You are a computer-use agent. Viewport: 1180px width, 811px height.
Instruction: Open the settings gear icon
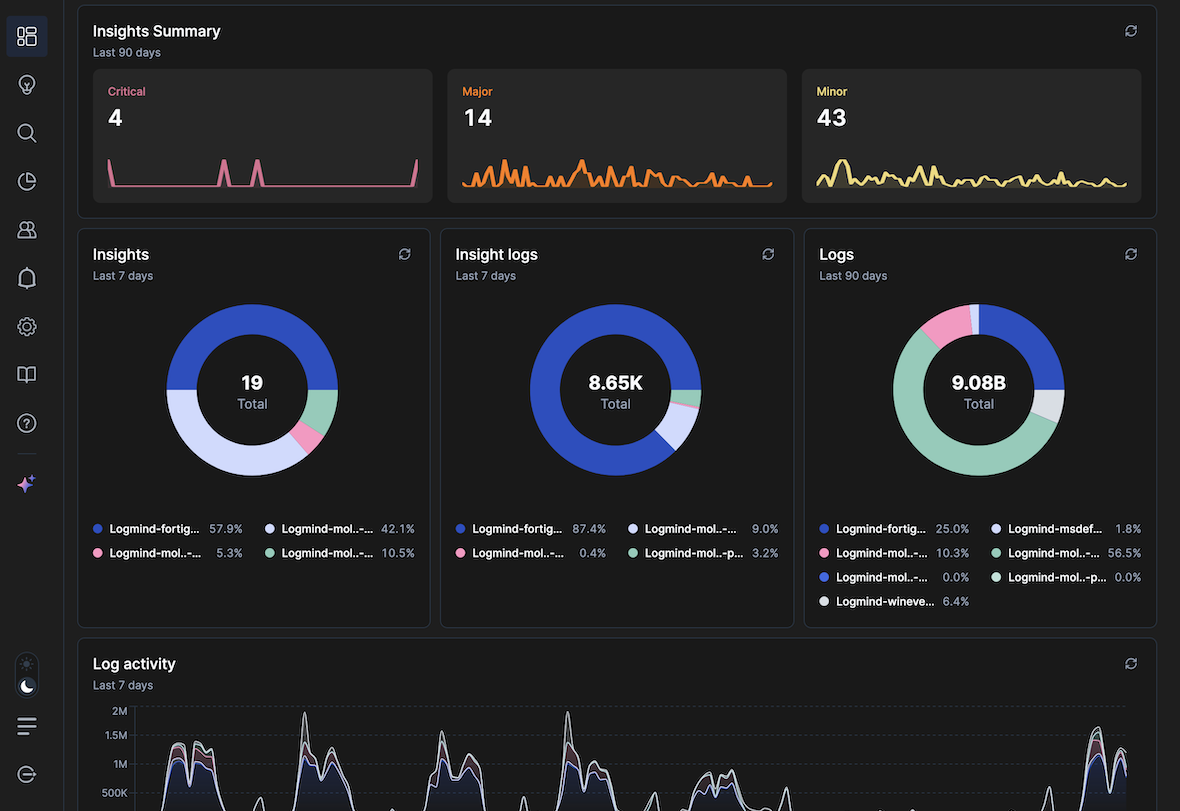coord(27,327)
